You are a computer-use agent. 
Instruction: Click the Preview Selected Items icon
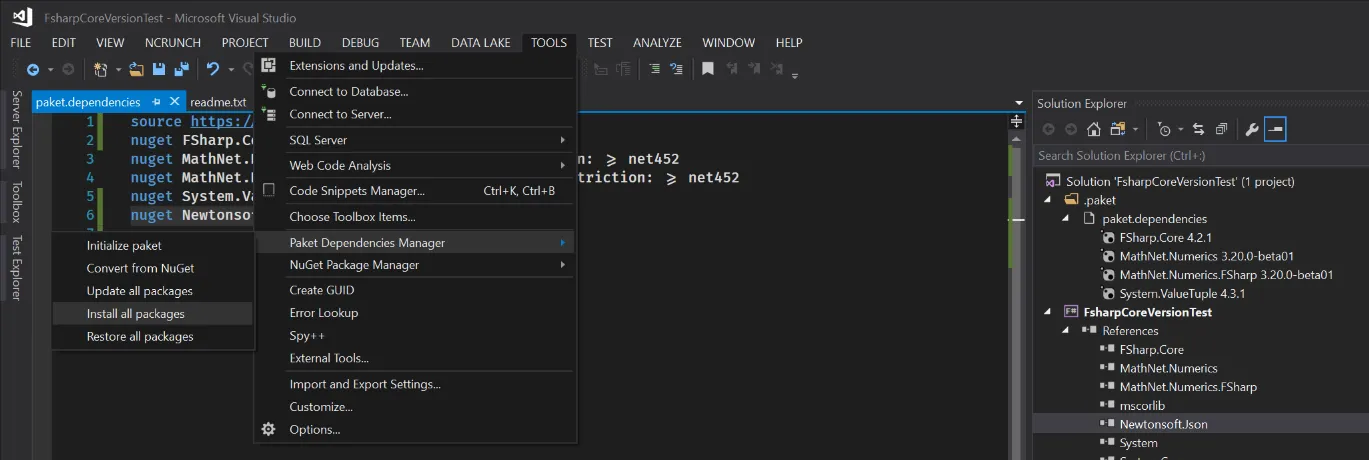tap(1275, 129)
